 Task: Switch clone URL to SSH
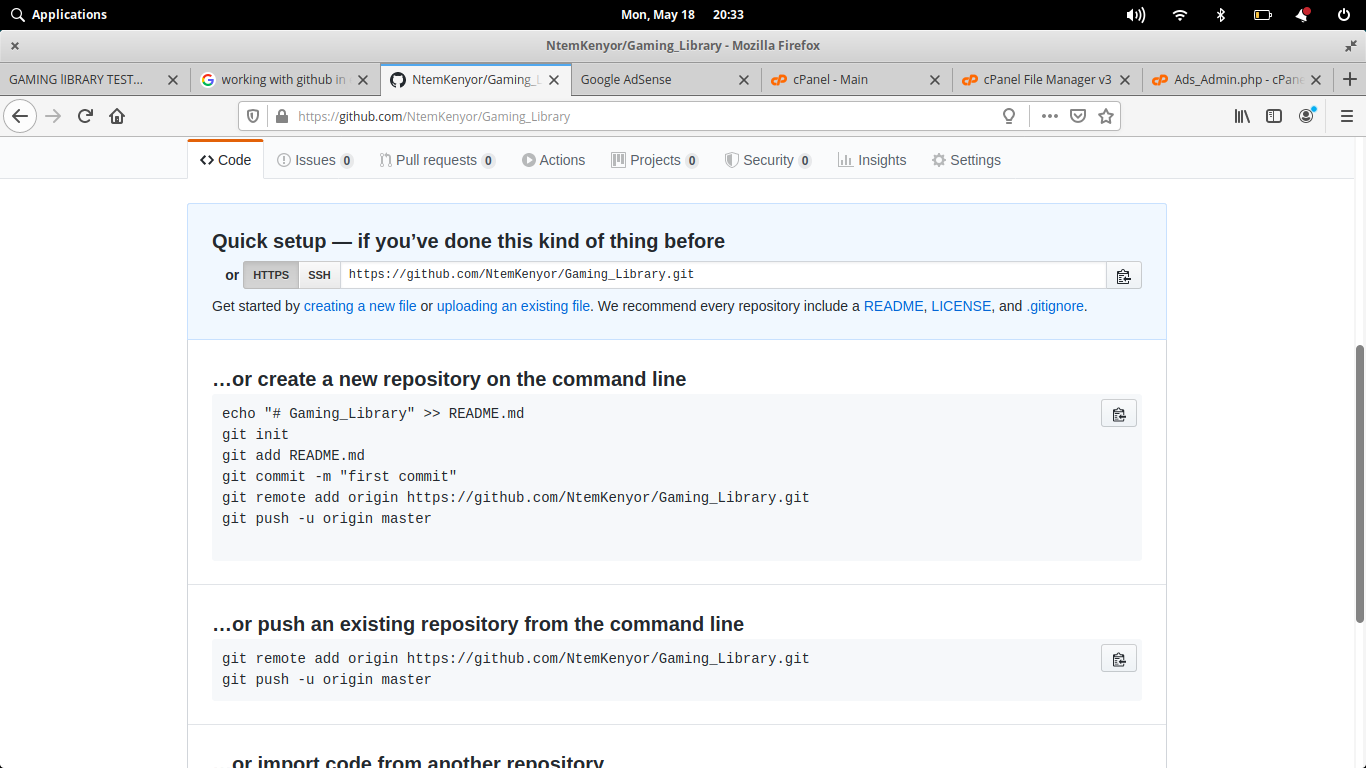point(319,275)
